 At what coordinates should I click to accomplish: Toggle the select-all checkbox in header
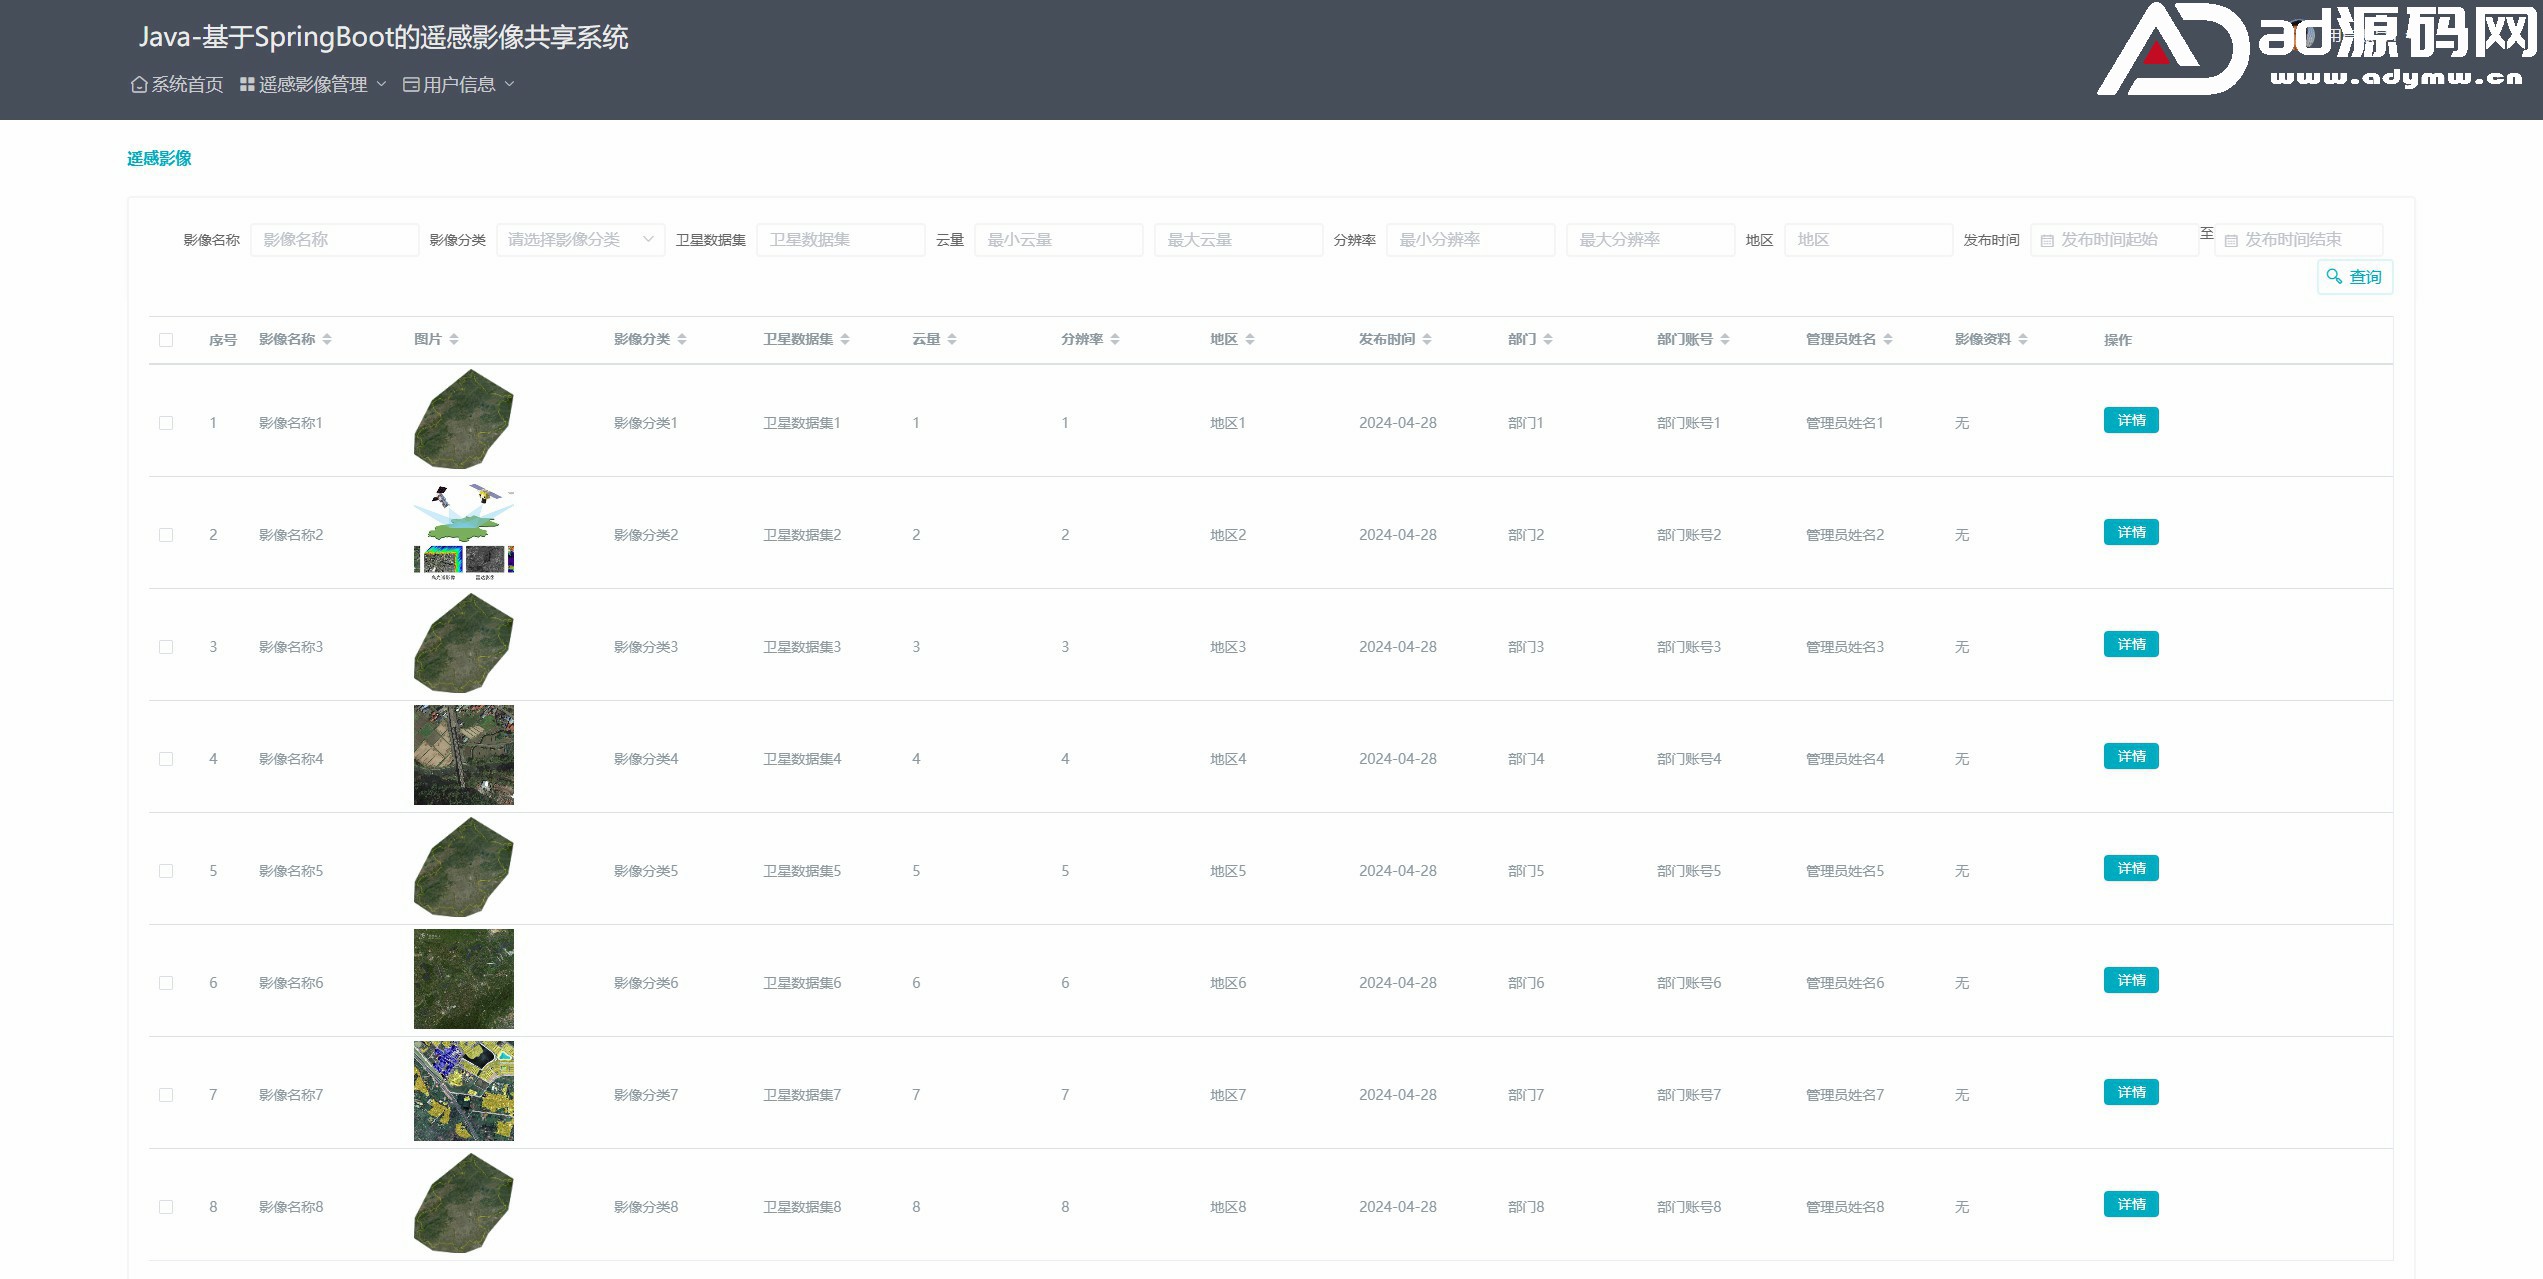coord(166,340)
